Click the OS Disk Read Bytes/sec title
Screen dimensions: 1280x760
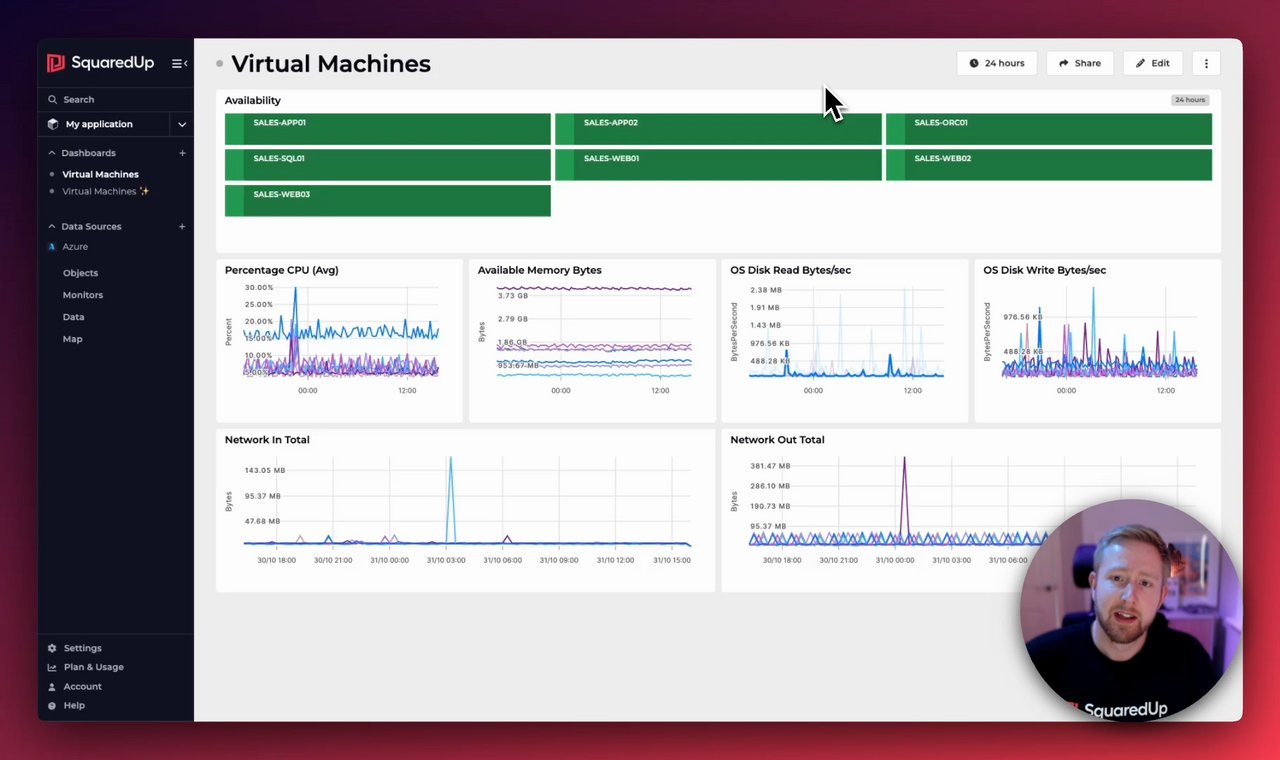791,270
